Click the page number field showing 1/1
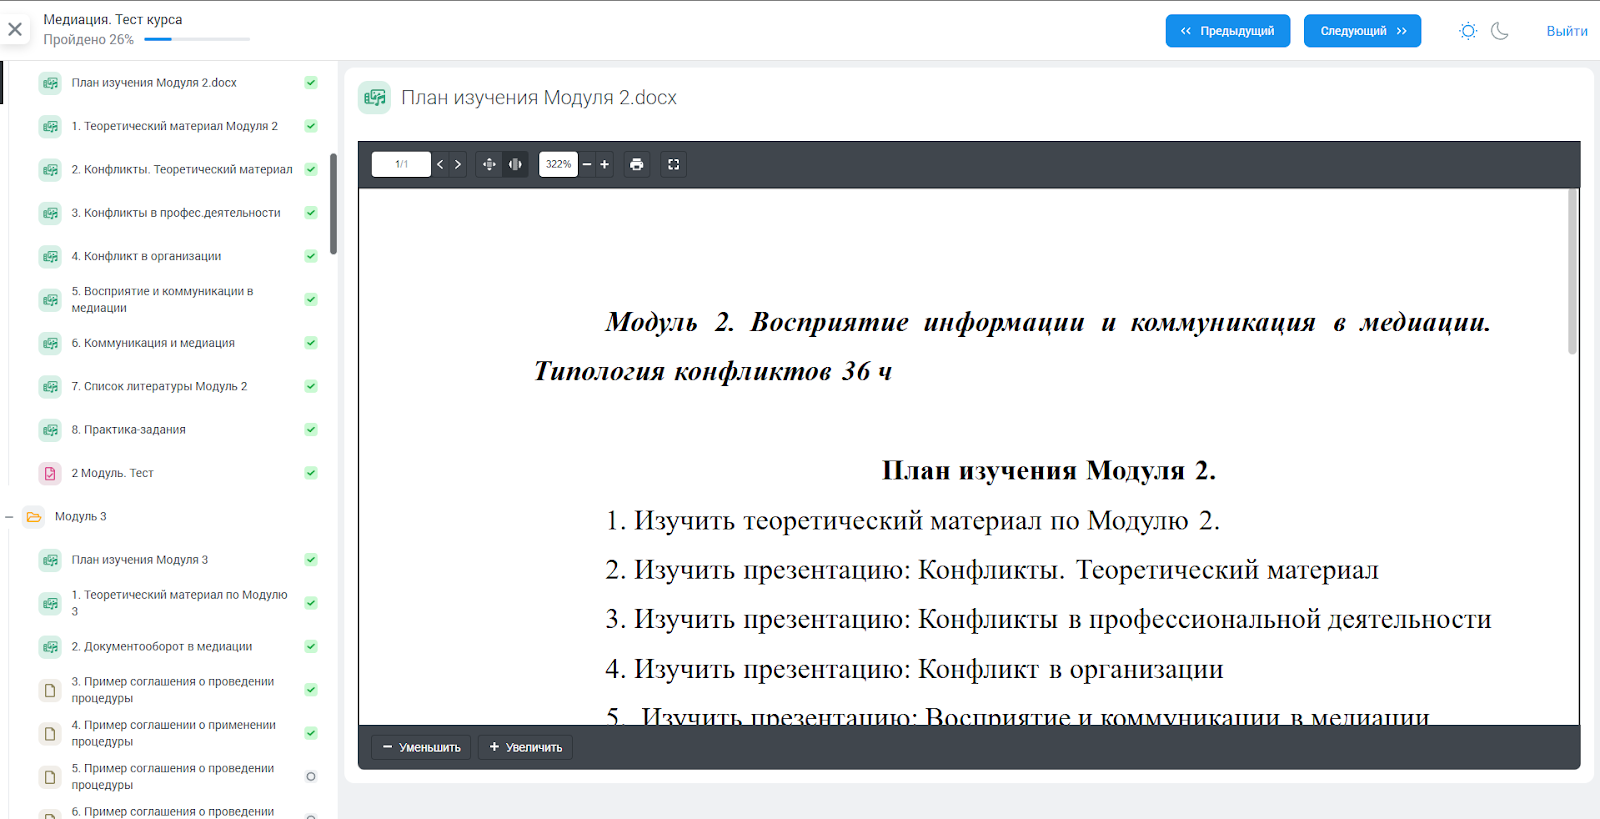 (401, 164)
